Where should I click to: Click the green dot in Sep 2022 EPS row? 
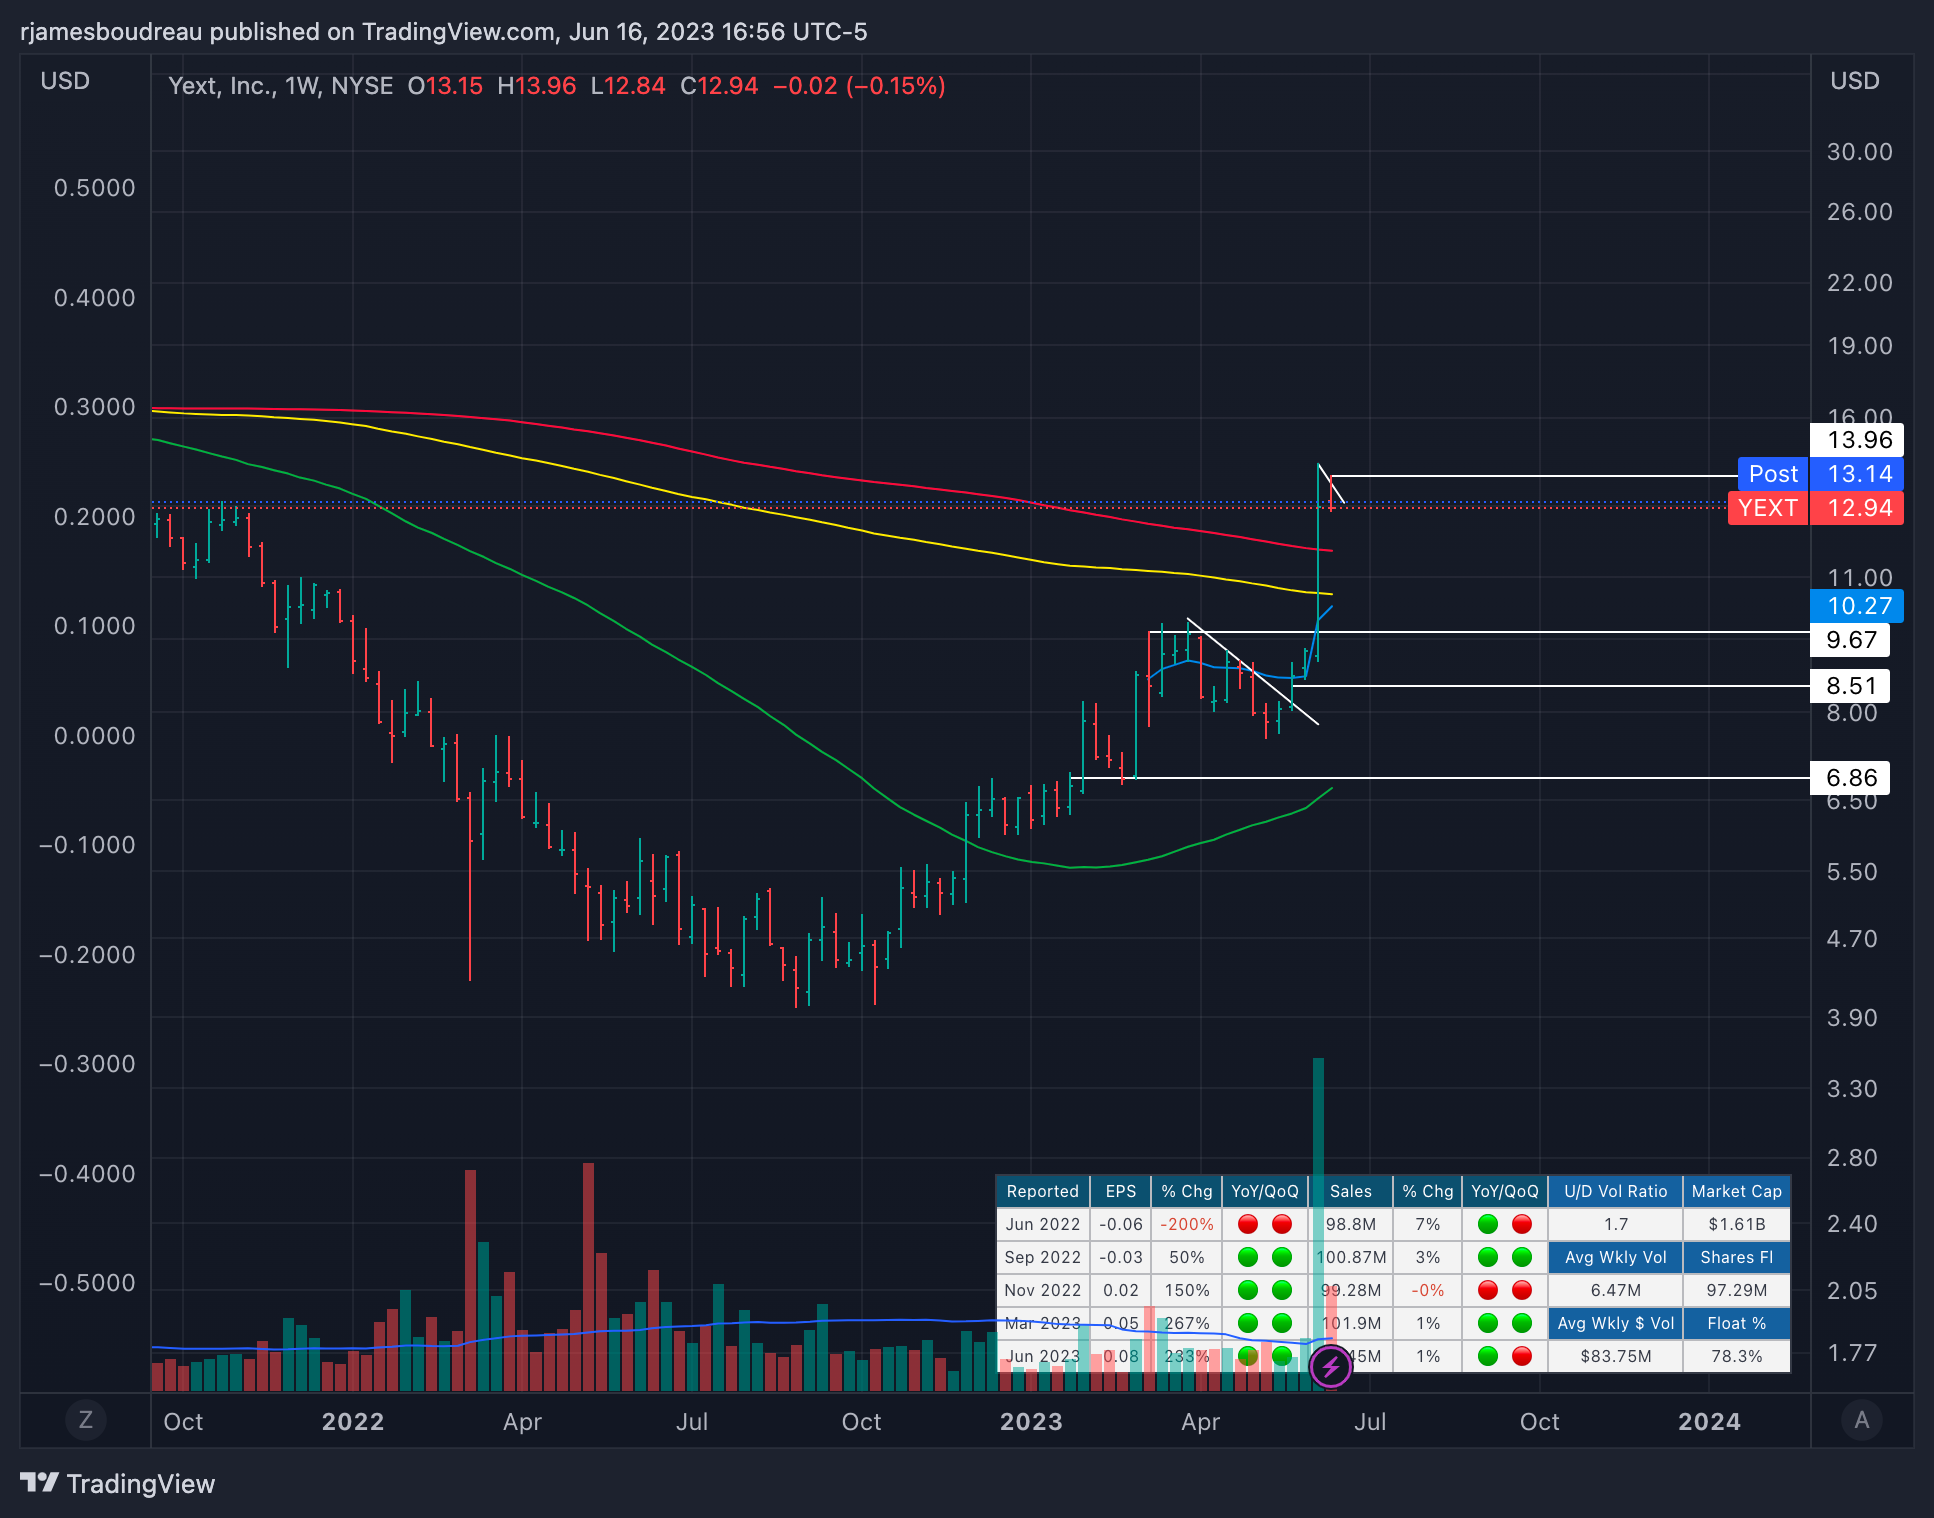coord(1248,1257)
